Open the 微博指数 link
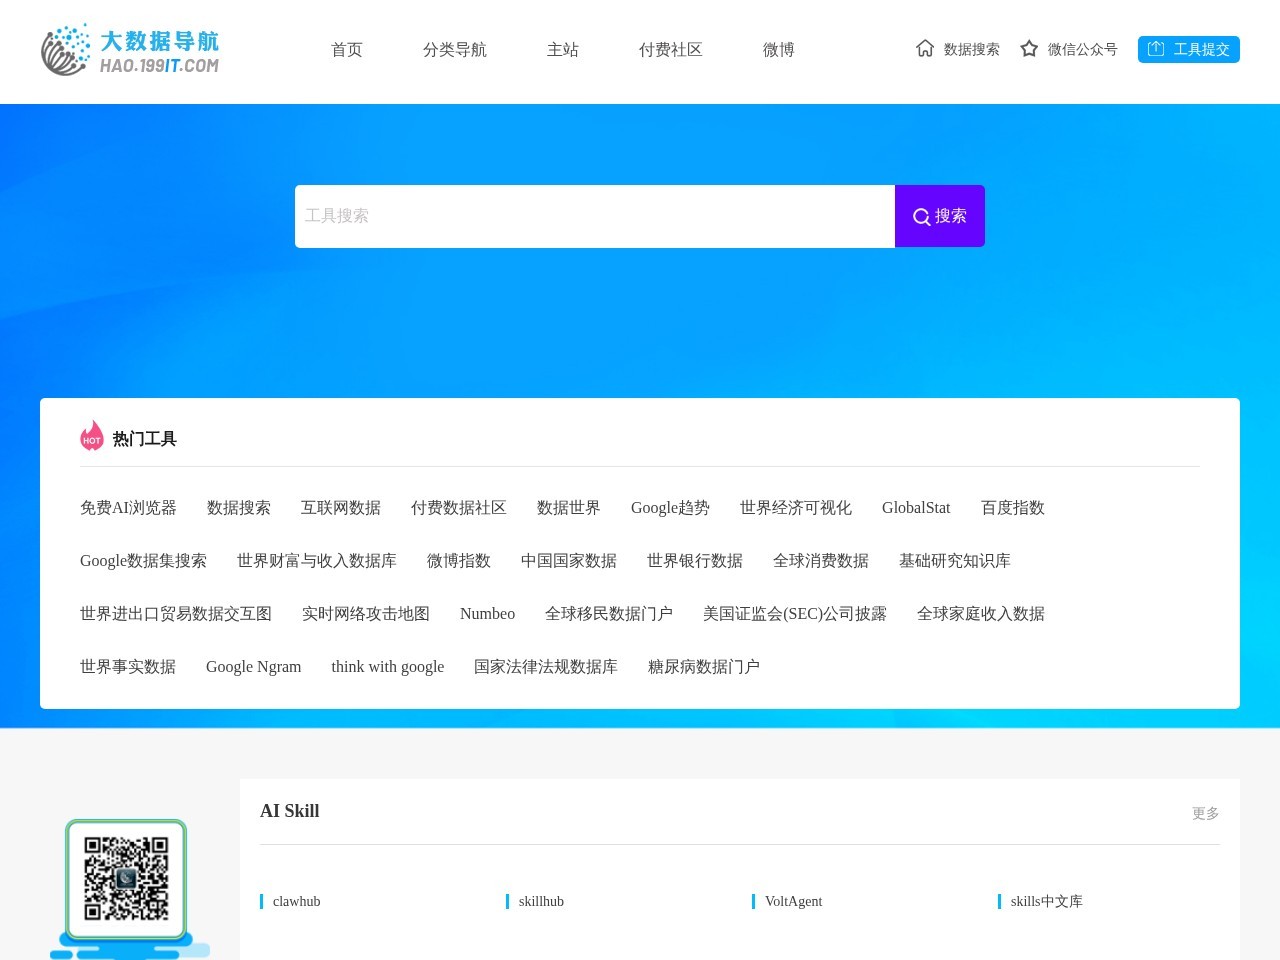The width and height of the screenshot is (1280, 960). [459, 561]
